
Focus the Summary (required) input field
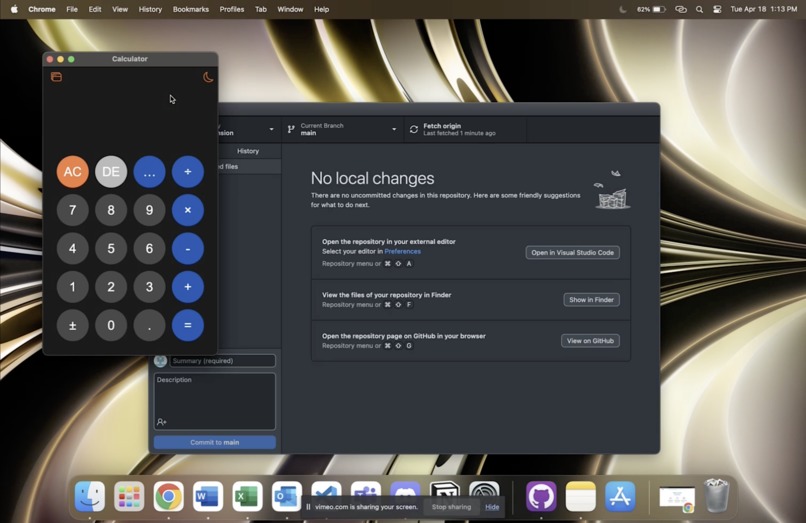click(x=223, y=361)
